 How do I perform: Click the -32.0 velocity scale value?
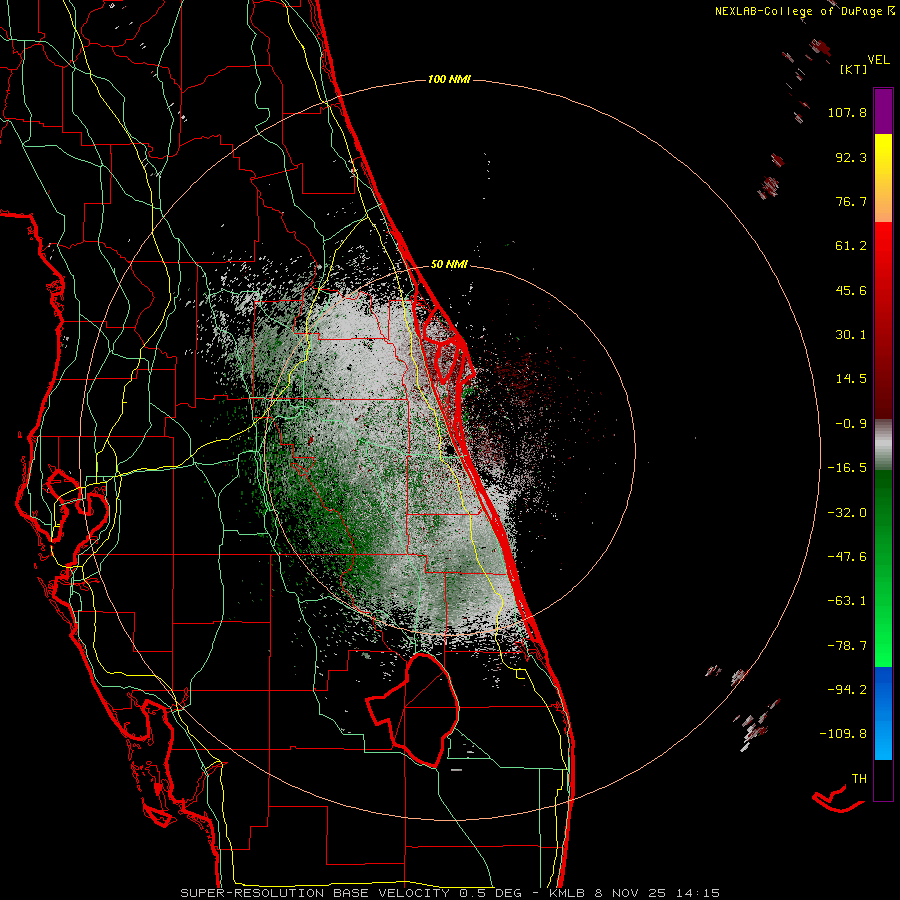(847, 513)
